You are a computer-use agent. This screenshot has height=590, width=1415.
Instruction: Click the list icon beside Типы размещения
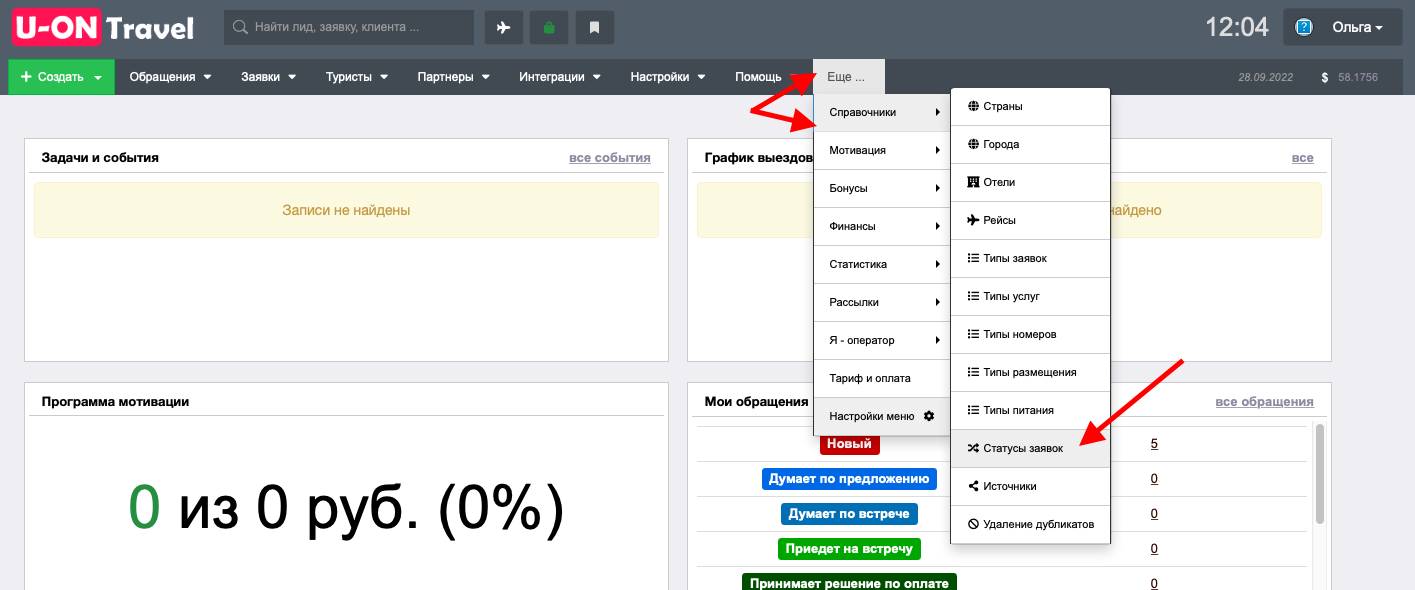coord(973,372)
